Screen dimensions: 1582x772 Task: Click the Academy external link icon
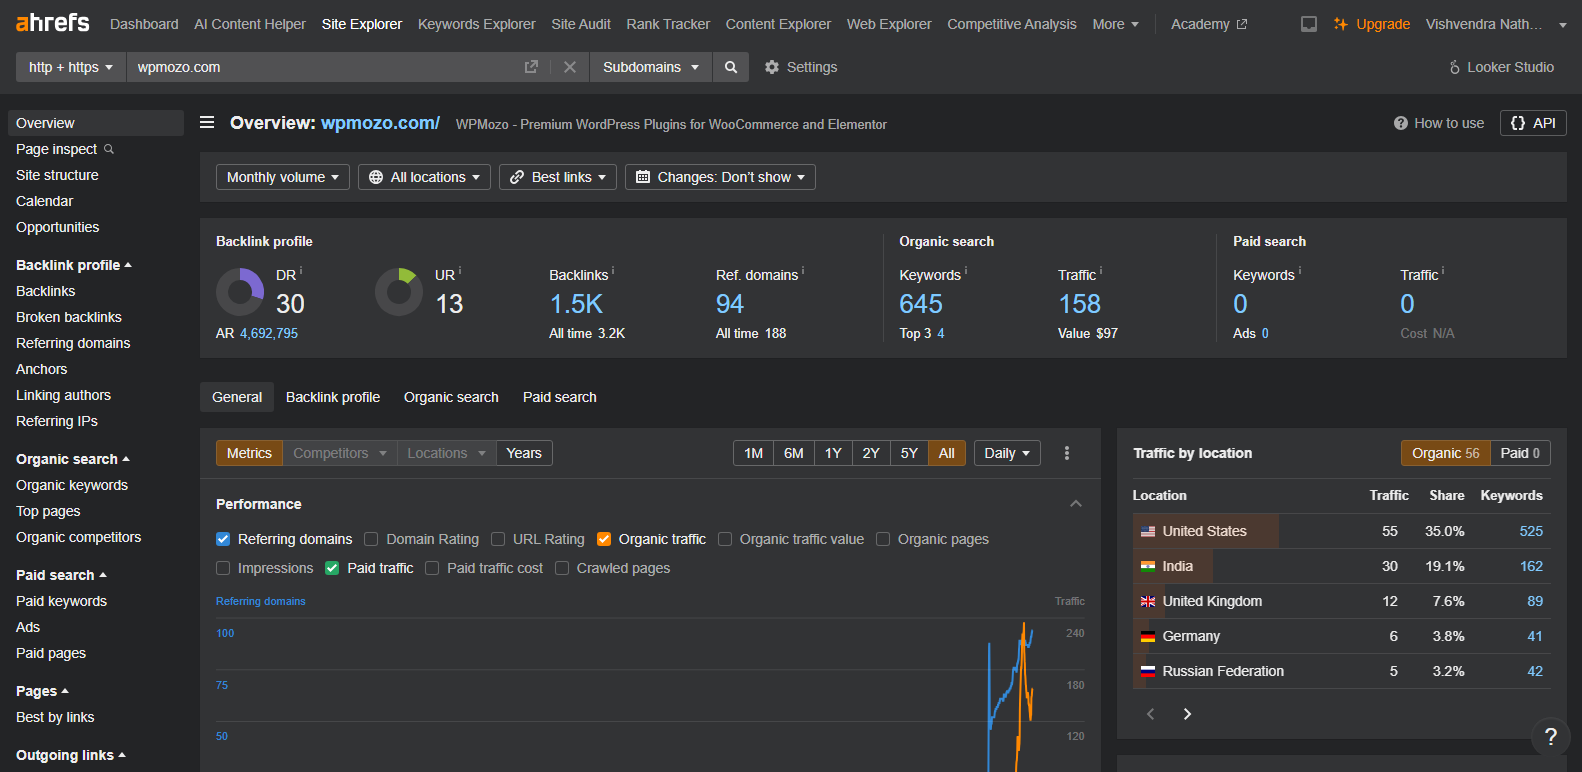tap(1242, 24)
